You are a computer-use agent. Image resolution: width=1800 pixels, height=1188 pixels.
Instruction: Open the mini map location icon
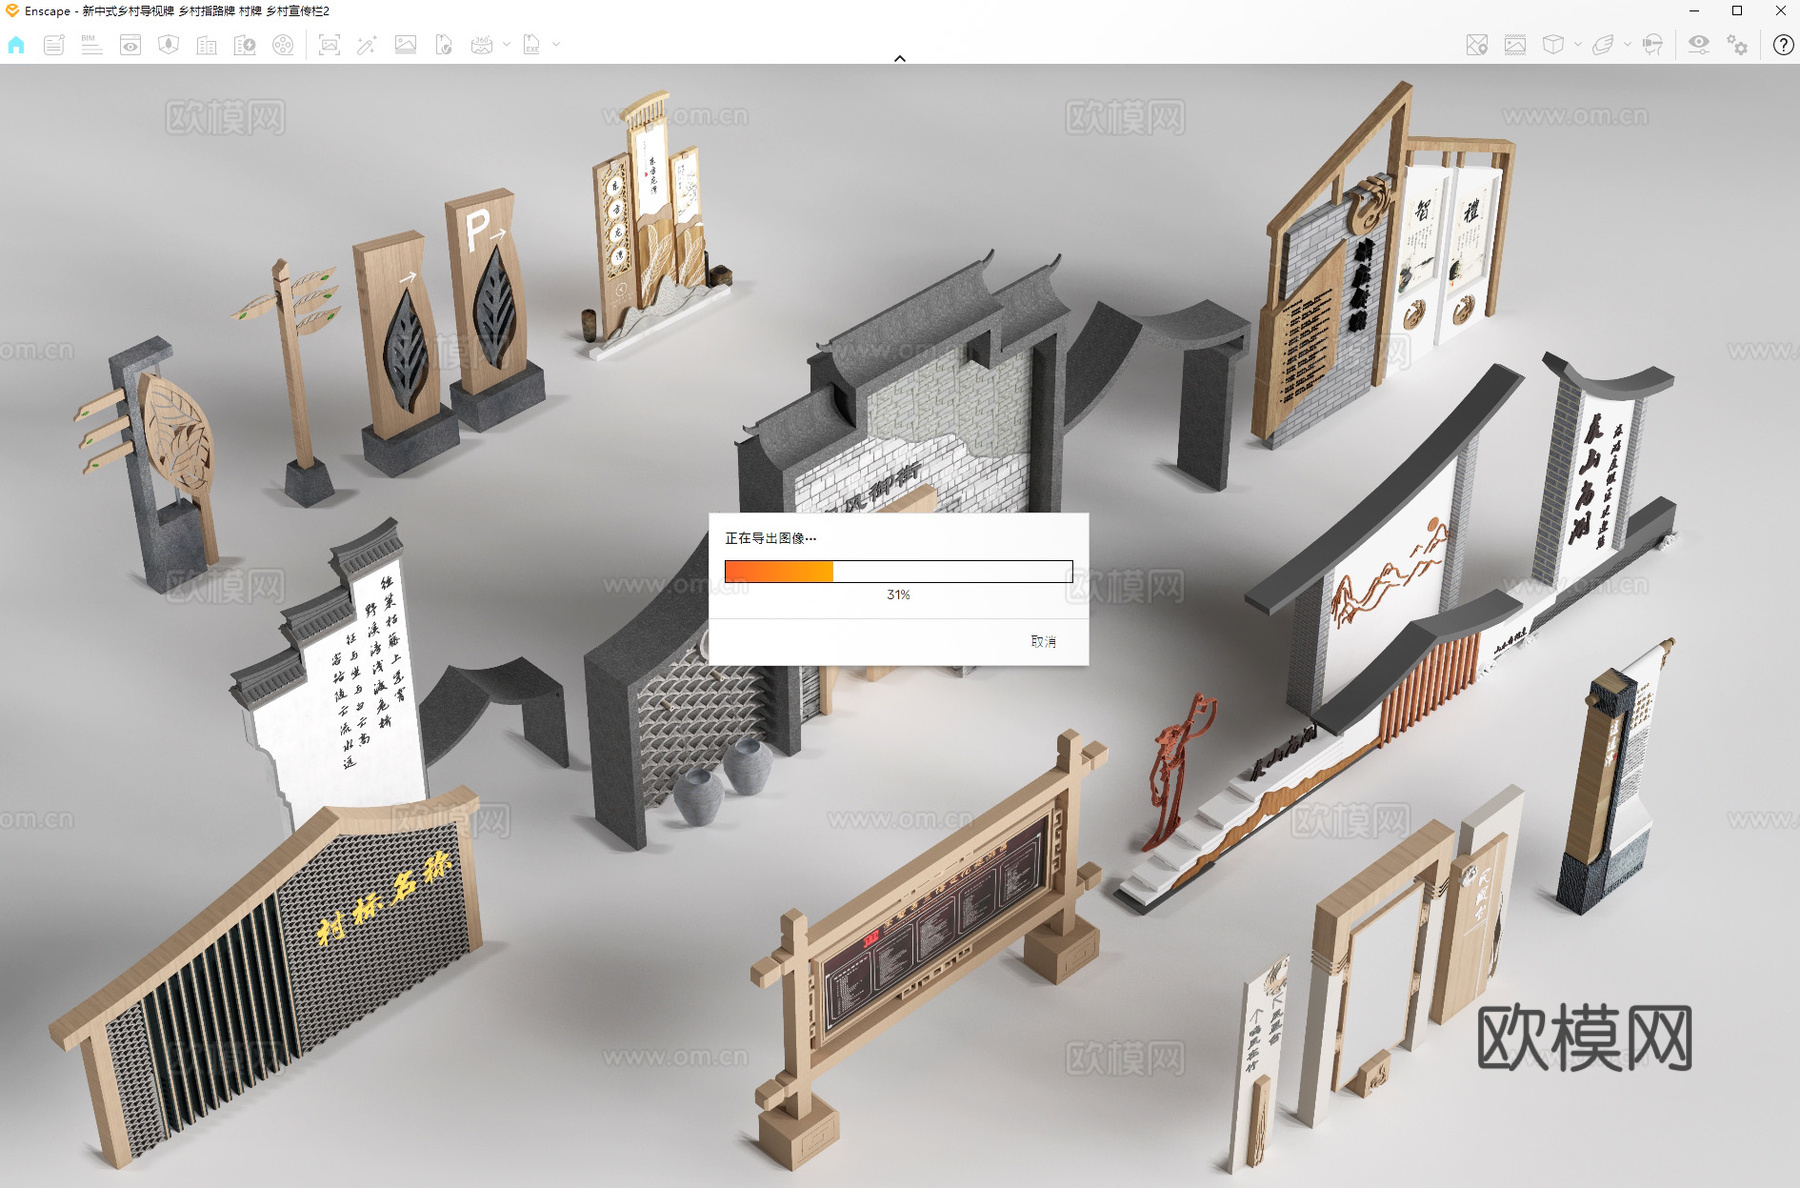point(1477,45)
